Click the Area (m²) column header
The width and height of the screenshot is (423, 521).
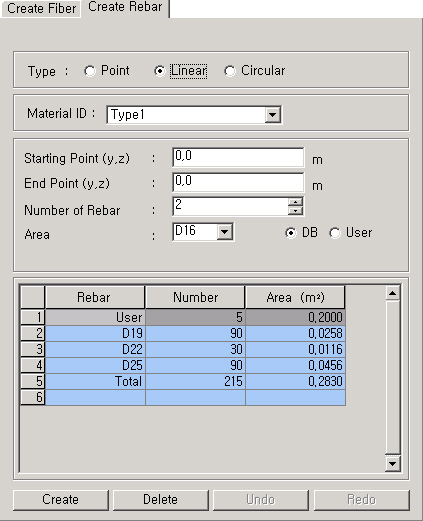pos(295,297)
